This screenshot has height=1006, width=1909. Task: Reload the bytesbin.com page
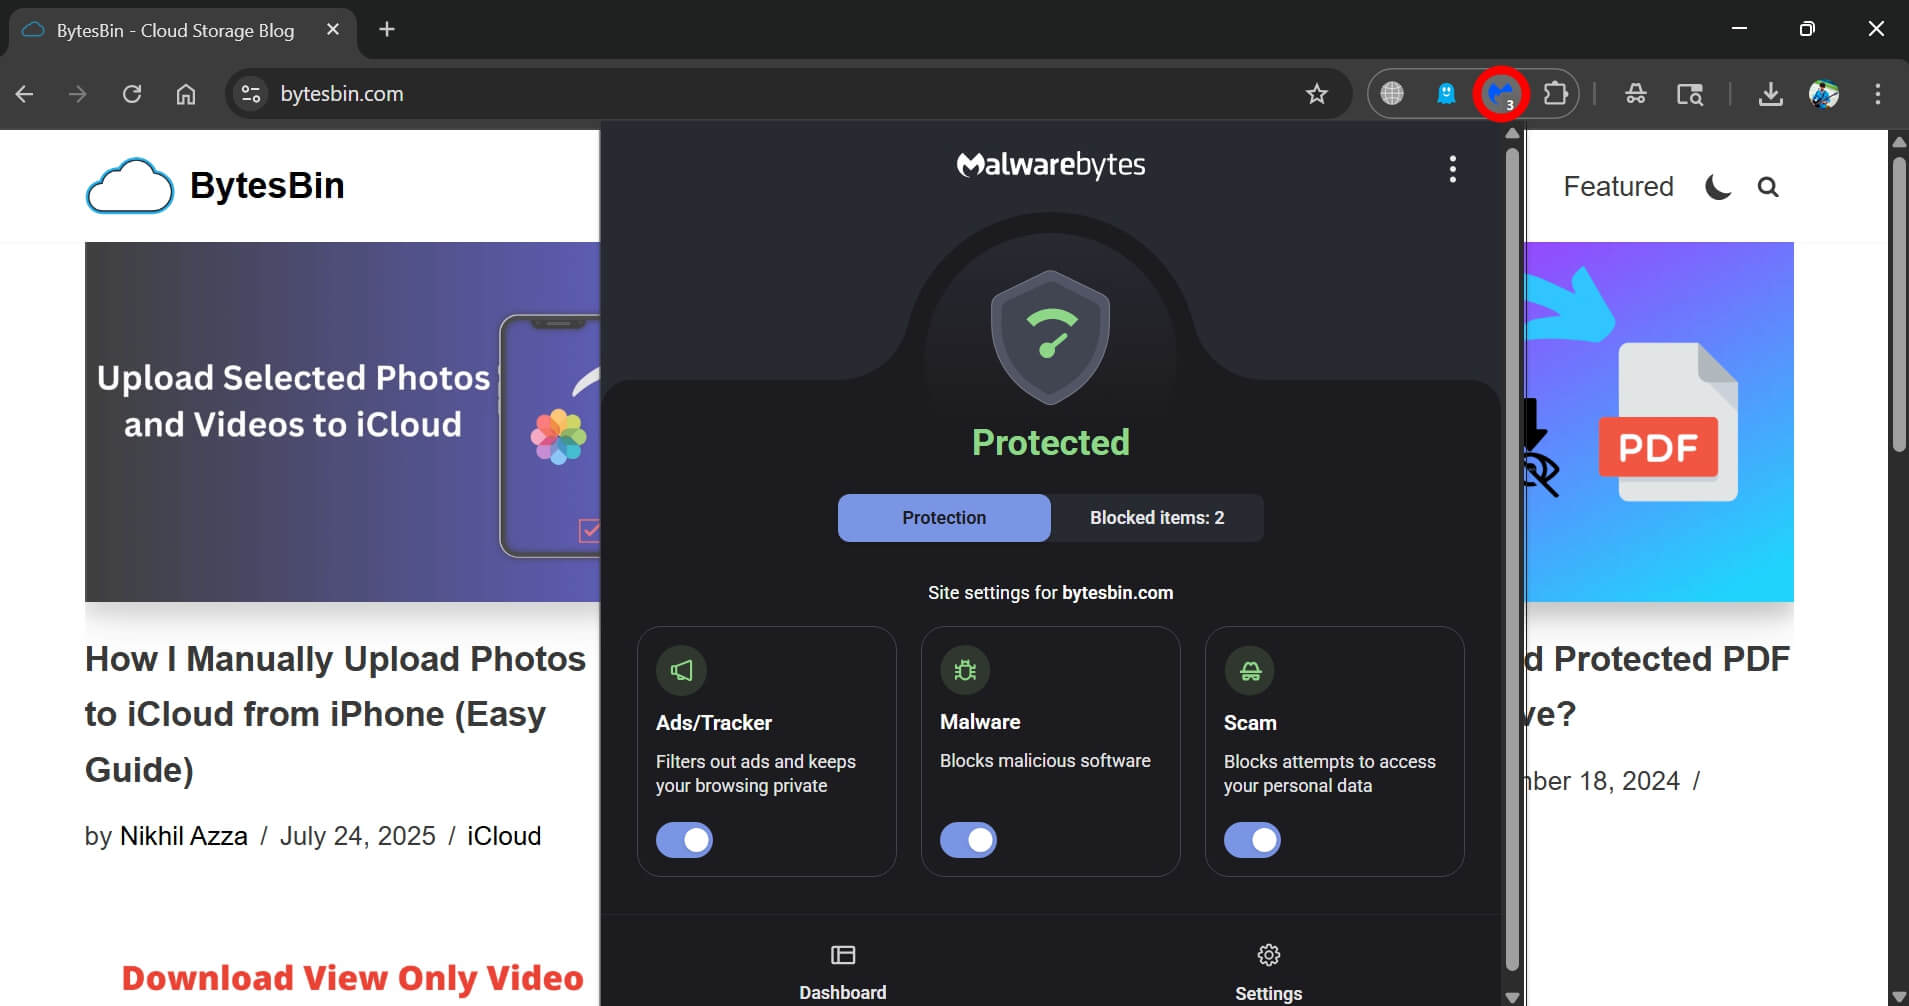(132, 94)
